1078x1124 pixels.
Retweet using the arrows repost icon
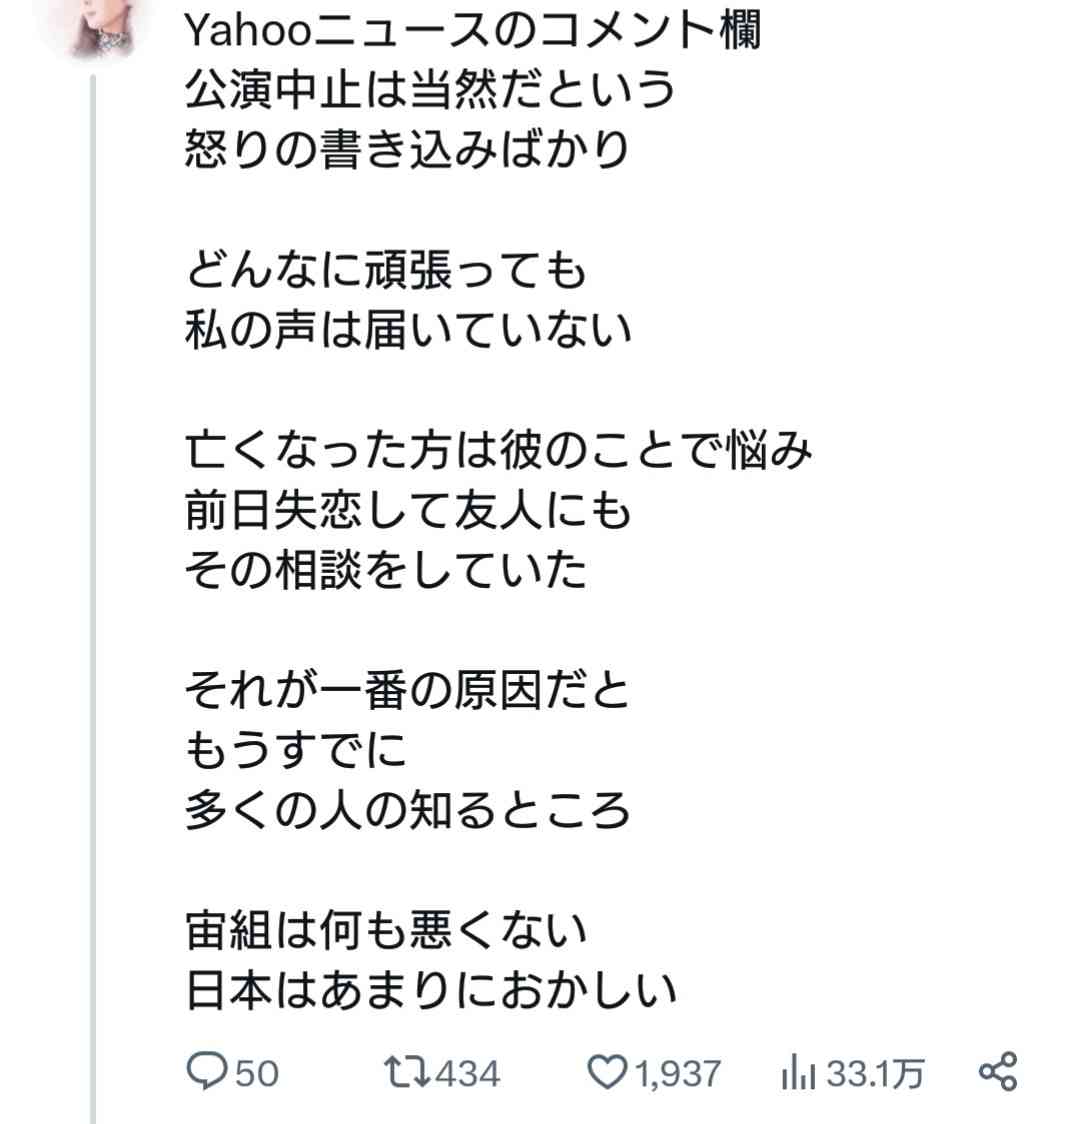[406, 1072]
